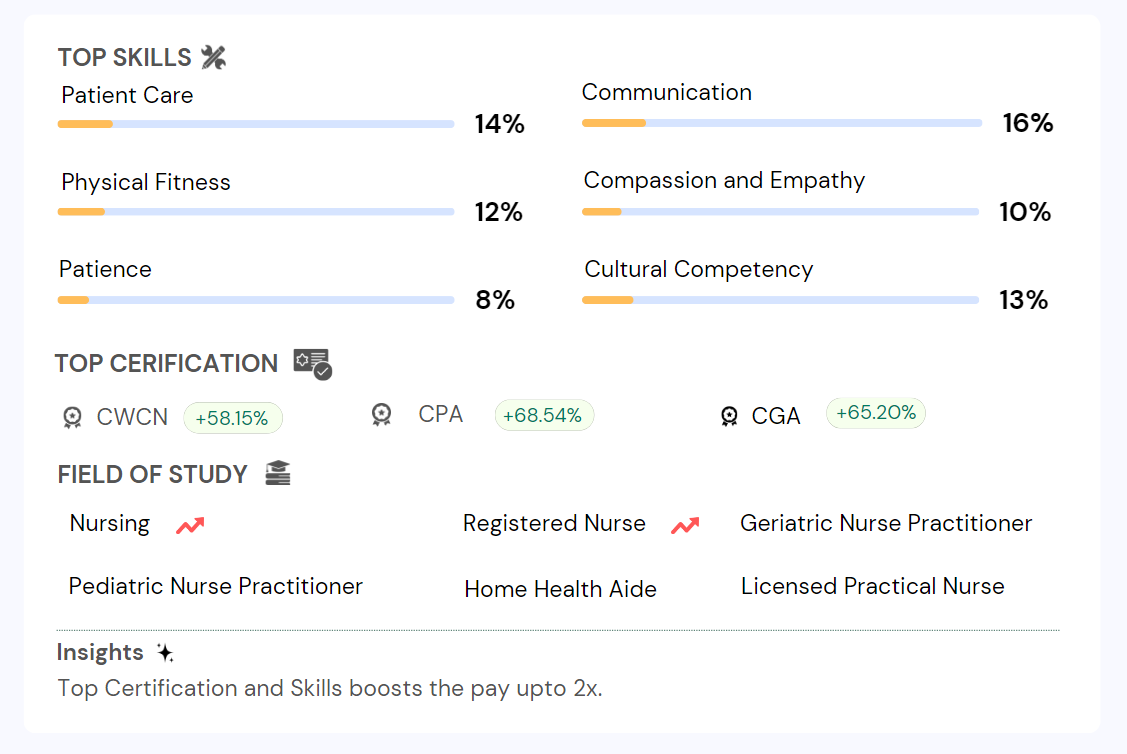
Task: Select the medal icon before CWCN
Action: point(72,417)
